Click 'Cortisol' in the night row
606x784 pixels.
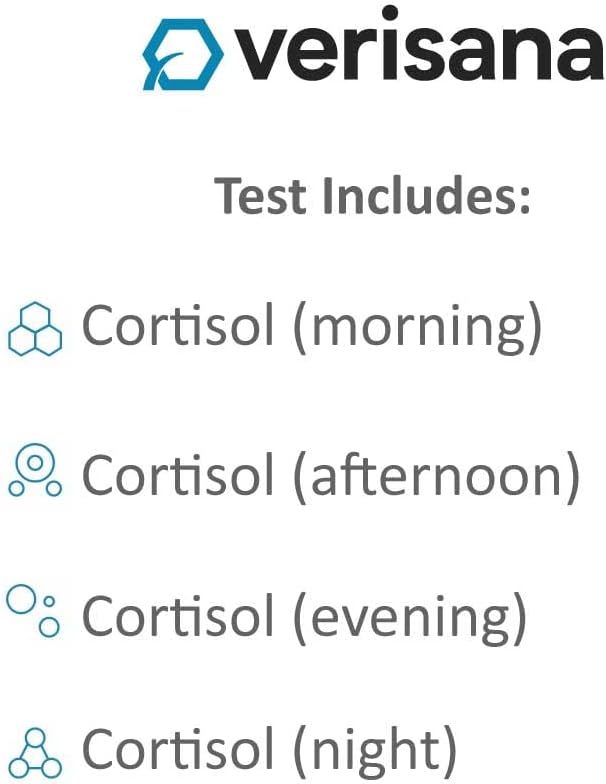click(x=177, y=750)
